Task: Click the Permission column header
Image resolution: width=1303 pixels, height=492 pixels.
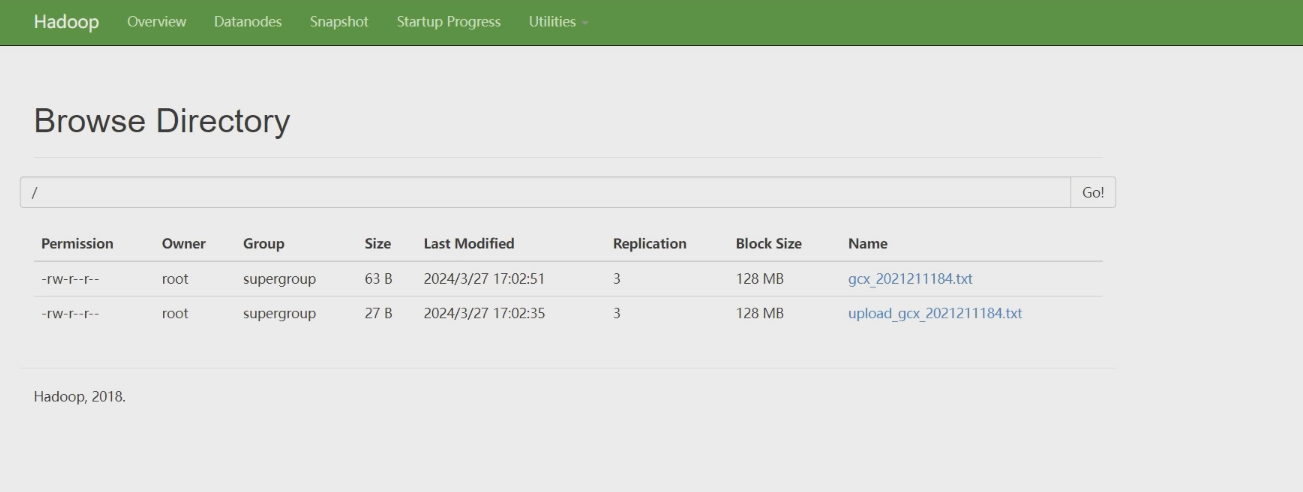Action: pos(77,244)
